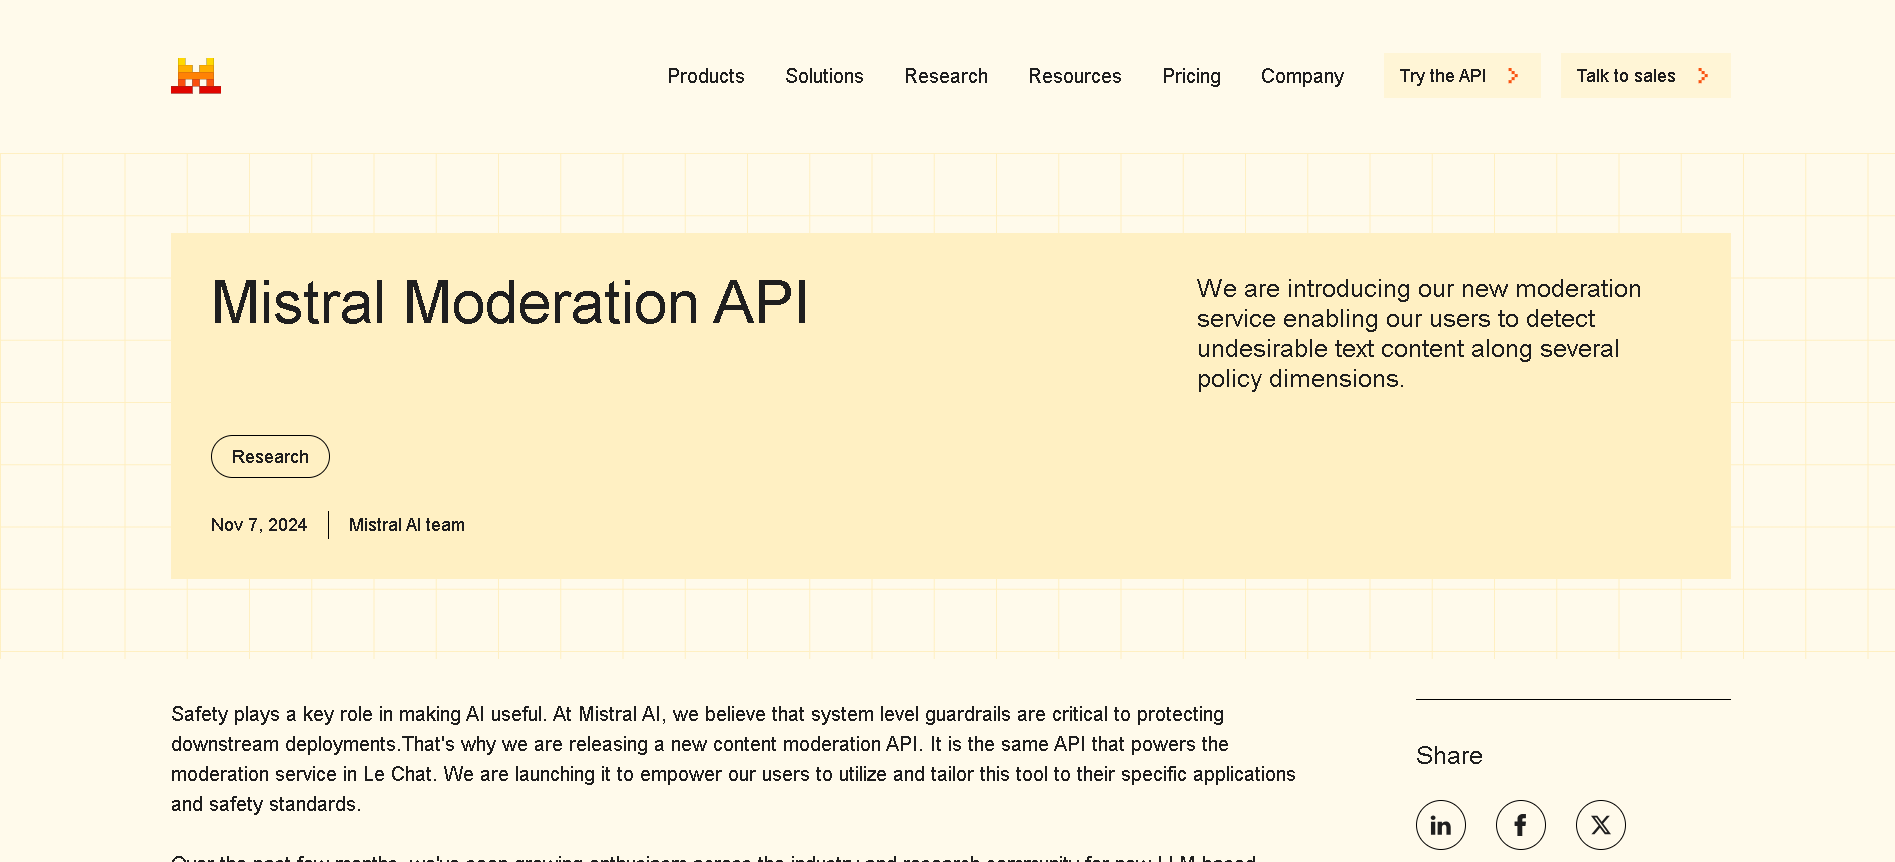
Task: Open the Solutions menu
Action: click(x=824, y=76)
